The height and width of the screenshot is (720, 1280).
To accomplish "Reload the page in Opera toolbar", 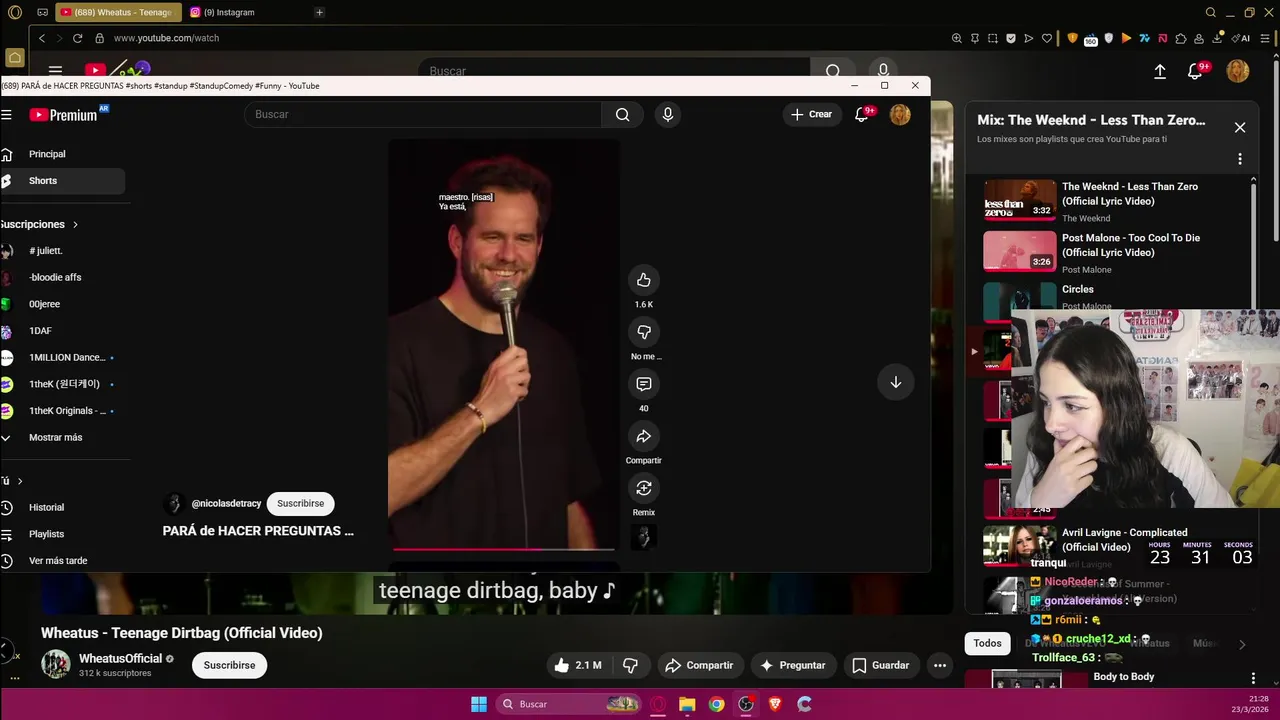I will (x=77, y=38).
